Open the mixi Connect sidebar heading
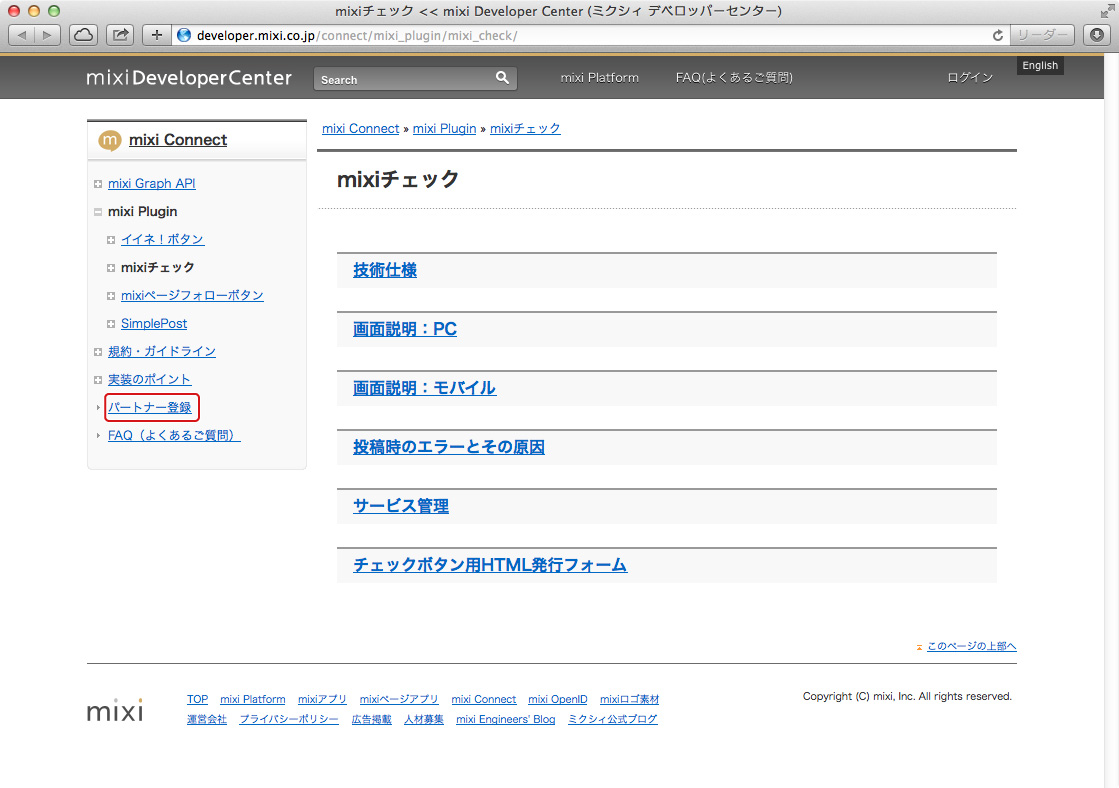The width and height of the screenshot is (1119, 788). click(178, 140)
